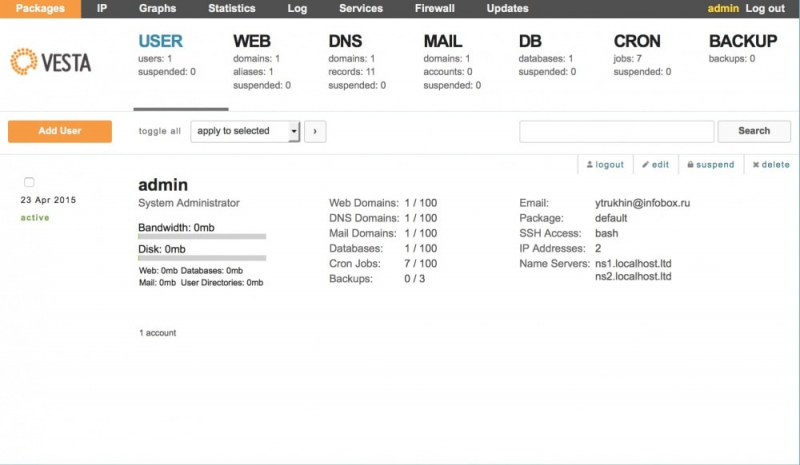Click the logout icon for admin

click(589, 165)
